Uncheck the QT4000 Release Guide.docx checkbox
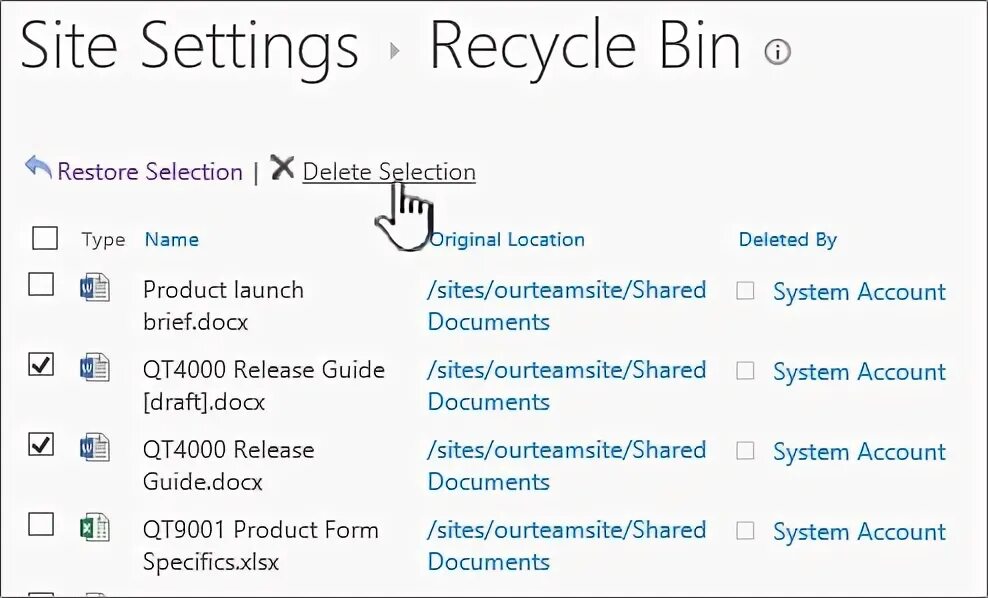This screenshot has width=988, height=598. [41, 444]
